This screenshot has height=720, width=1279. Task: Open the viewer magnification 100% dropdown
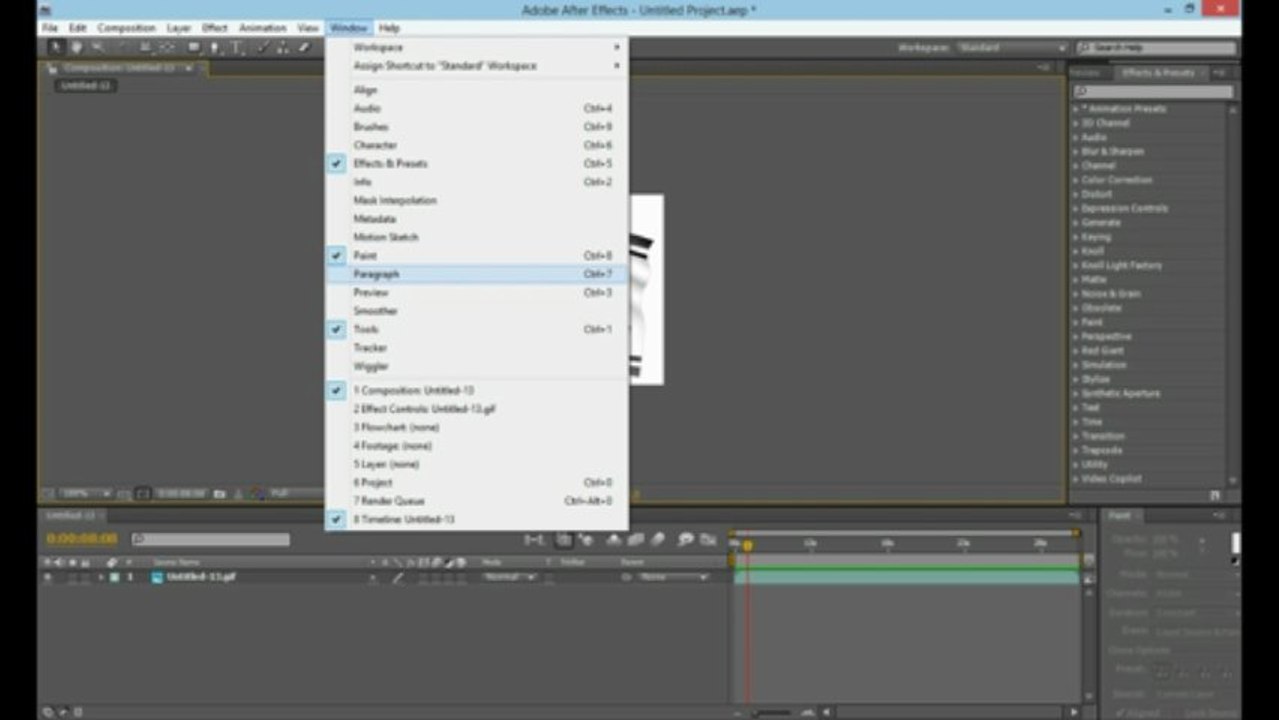click(x=84, y=493)
